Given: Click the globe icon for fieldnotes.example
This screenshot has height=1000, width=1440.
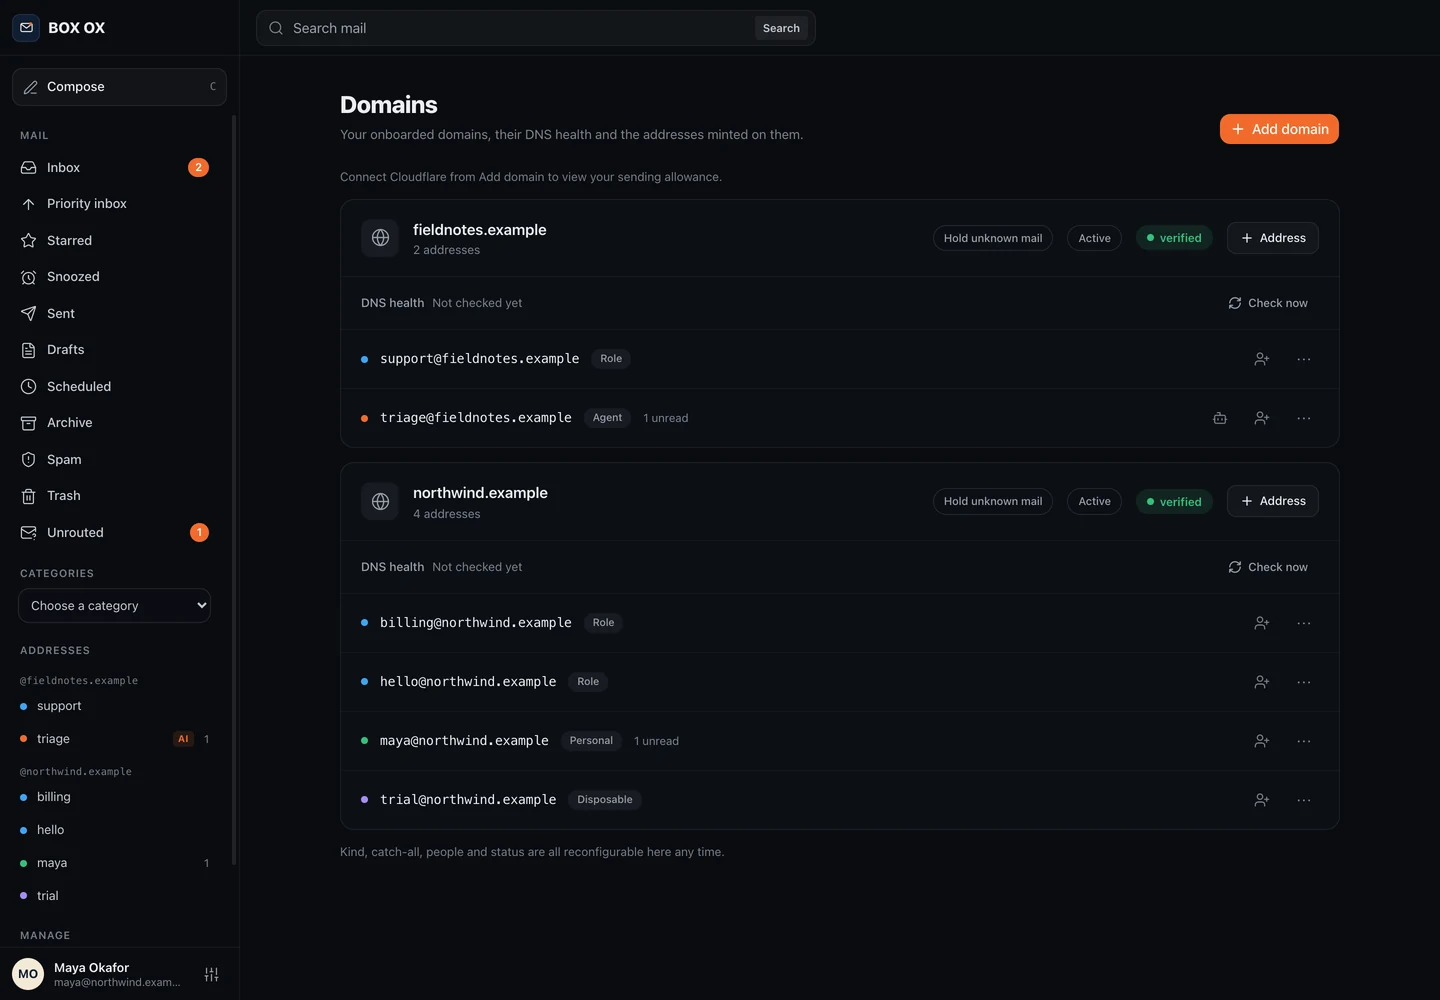Looking at the screenshot, I should (380, 238).
